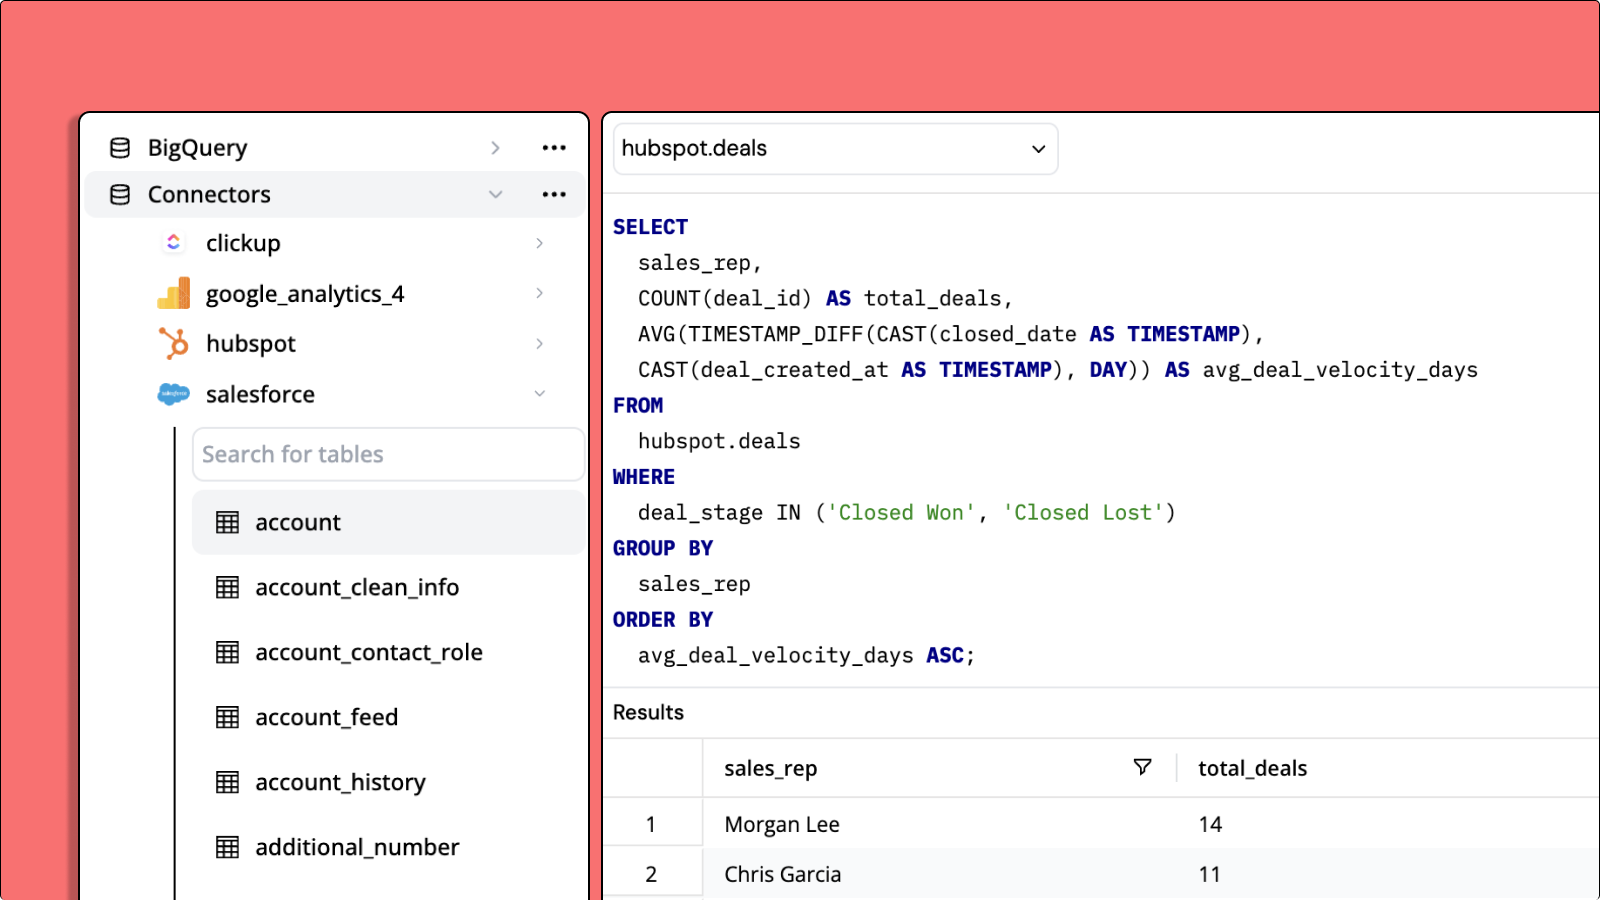Viewport: 1600px width, 900px height.
Task: Click the ClickUp connector logo icon
Action: [173, 243]
